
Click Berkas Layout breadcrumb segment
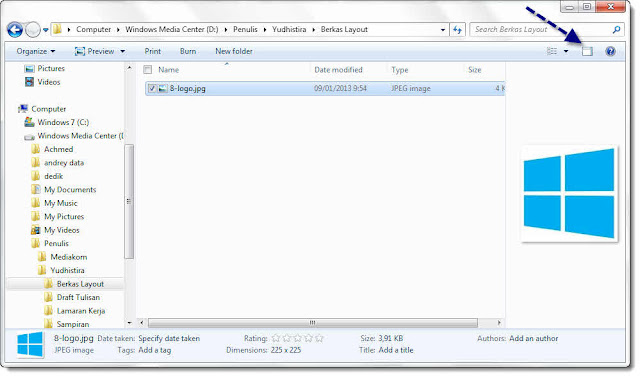344,29
